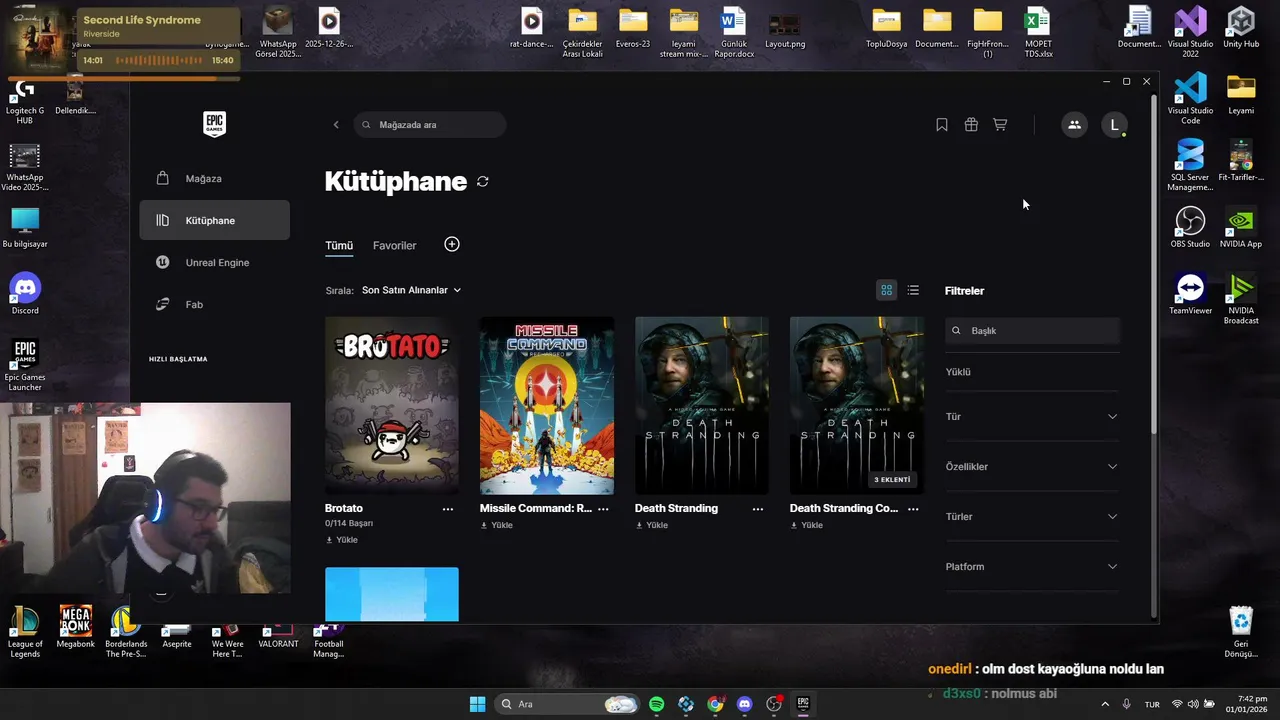Open the NVIDIA App desktop shortcut
Screen dimensions: 1280x720
tap(1241, 227)
